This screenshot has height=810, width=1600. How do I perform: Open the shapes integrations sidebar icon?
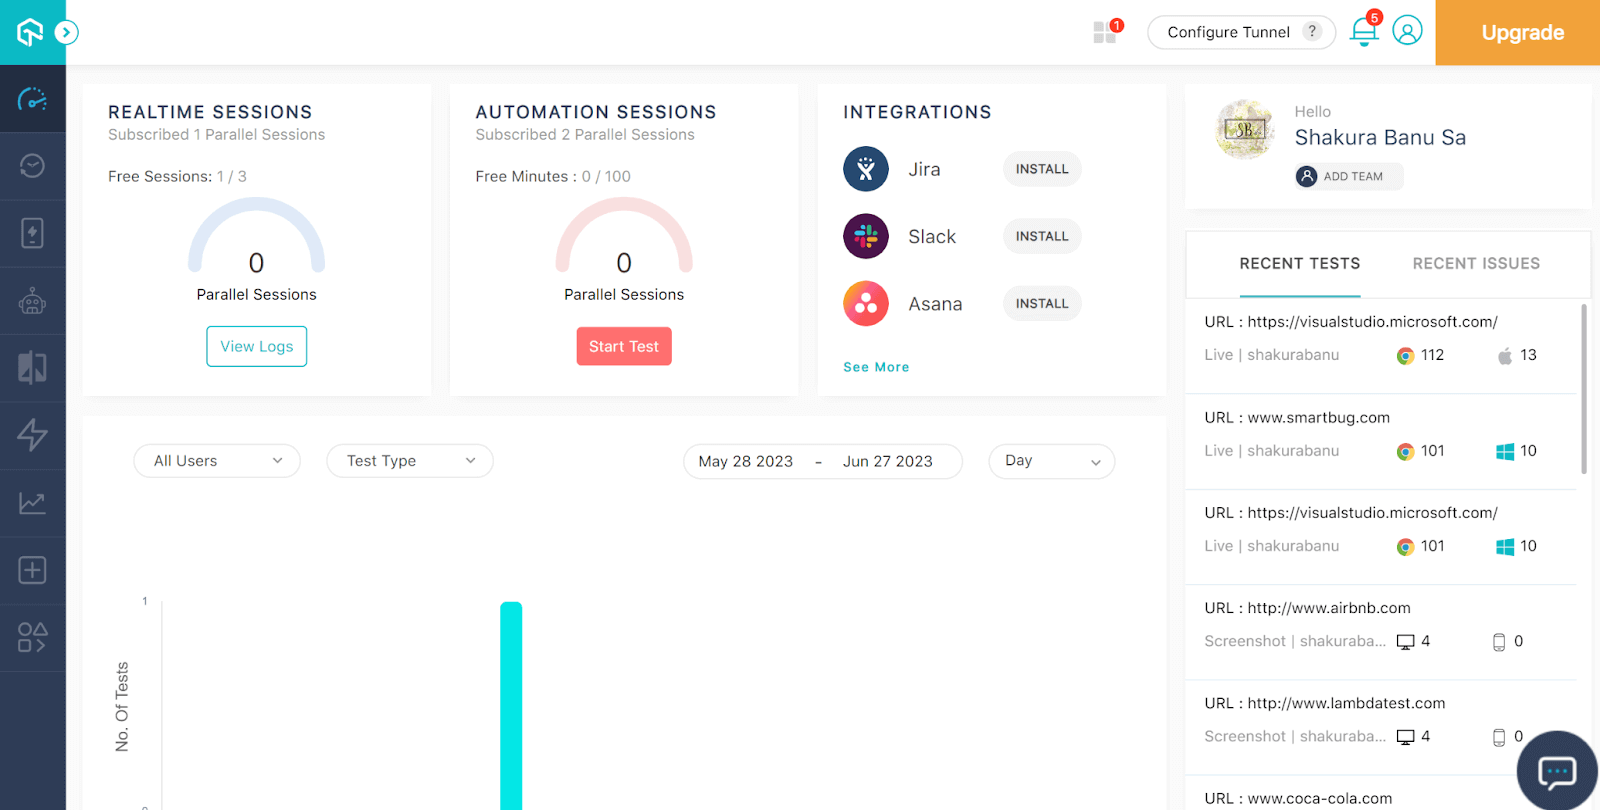click(x=32, y=637)
